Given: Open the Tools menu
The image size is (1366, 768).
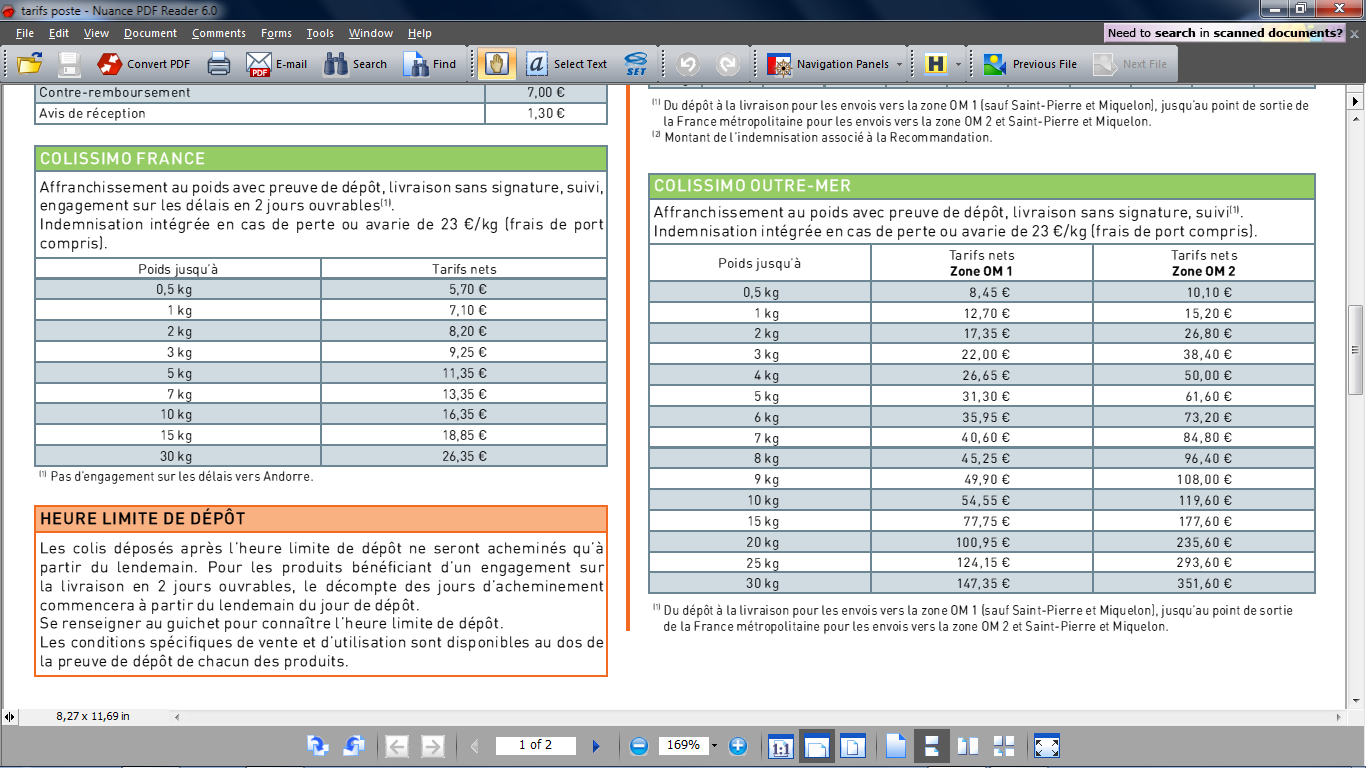Looking at the screenshot, I should click(x=320, y=33).
